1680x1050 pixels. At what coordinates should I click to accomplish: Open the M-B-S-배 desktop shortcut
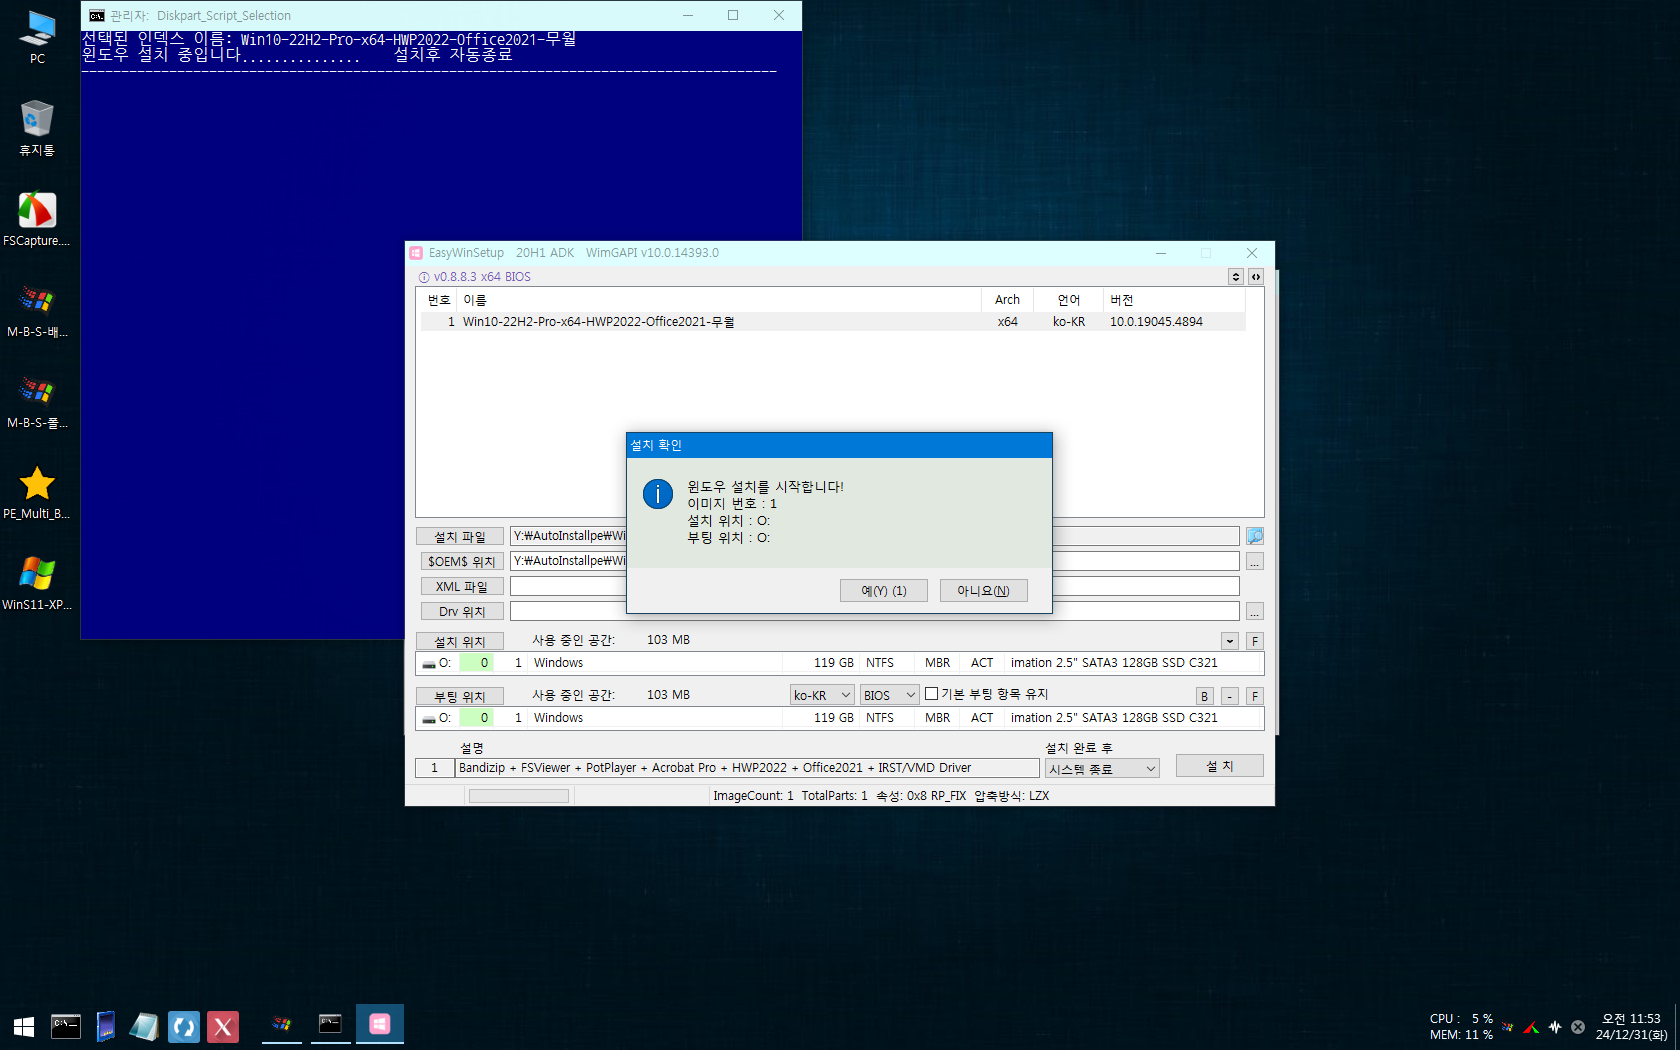pos(37,311)
